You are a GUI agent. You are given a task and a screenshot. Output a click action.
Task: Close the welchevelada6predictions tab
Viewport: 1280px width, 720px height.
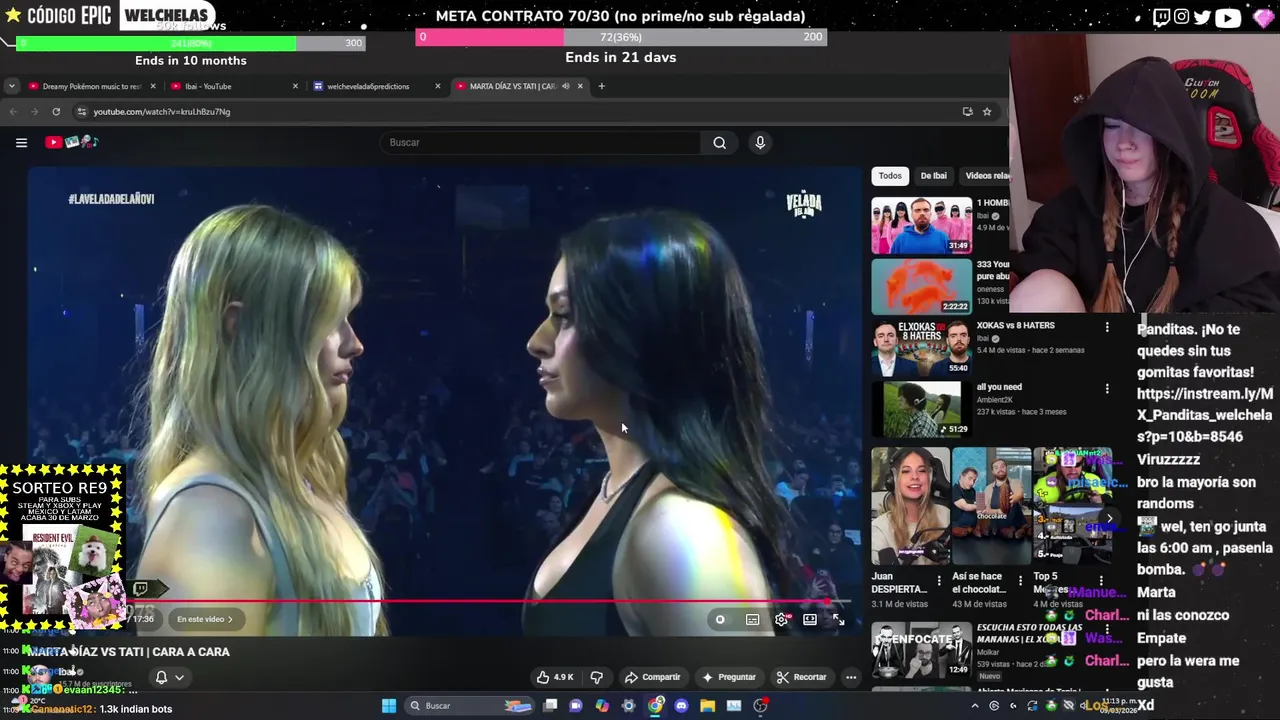(437, 86)
